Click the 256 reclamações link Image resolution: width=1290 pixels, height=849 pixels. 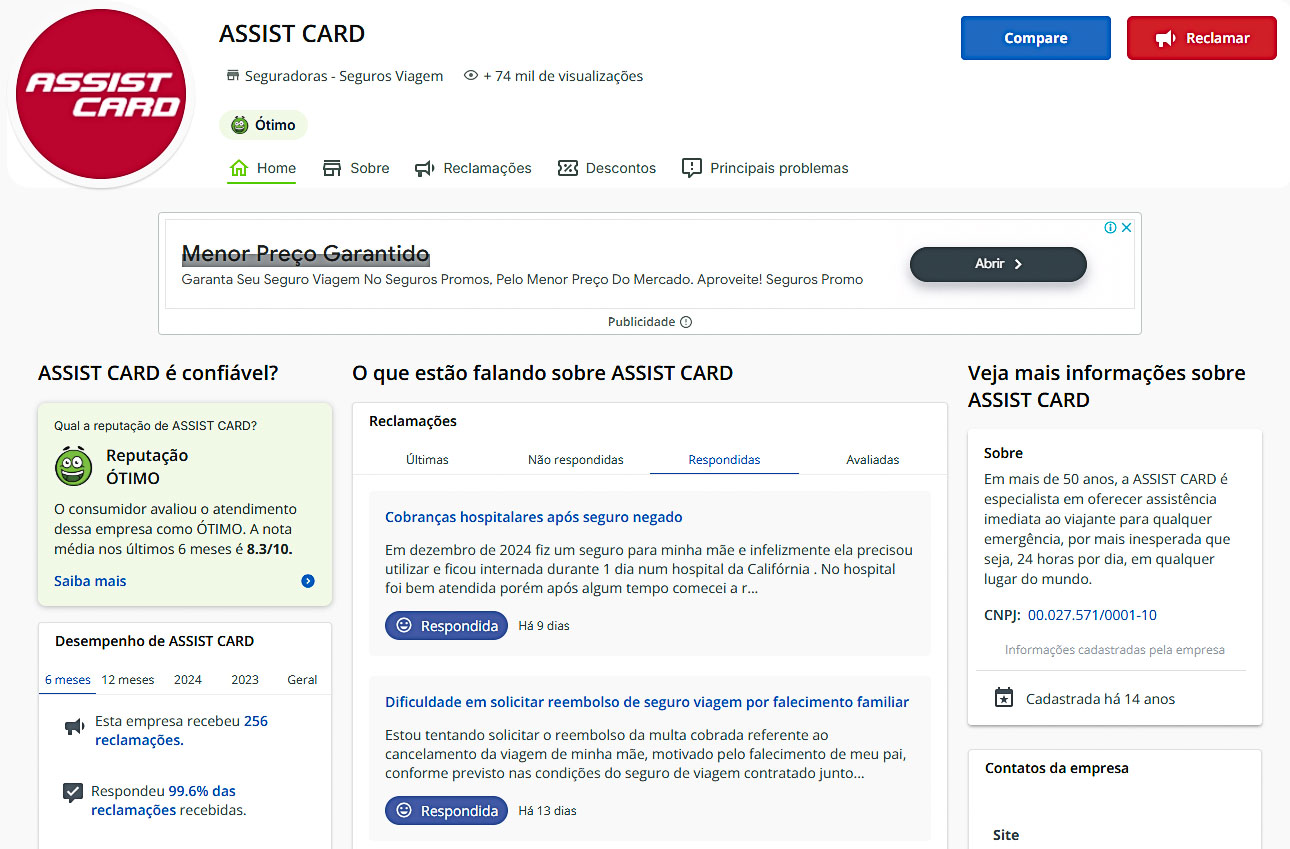pyautogui.click(x=181, y=731)
